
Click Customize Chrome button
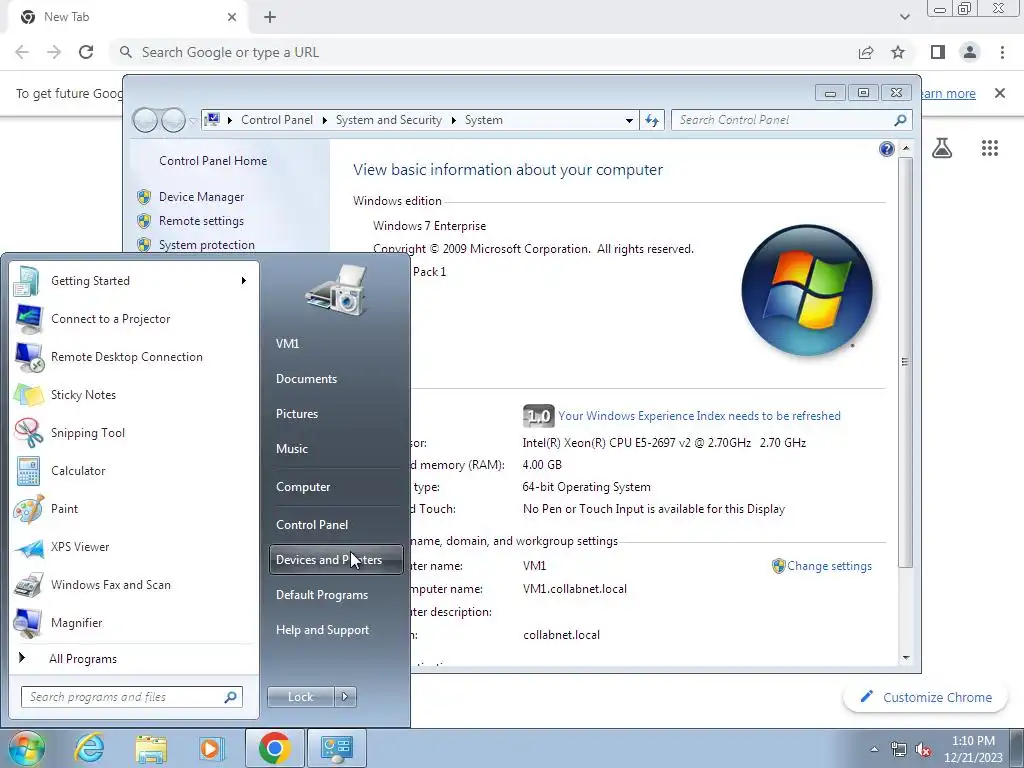point(927,697)
